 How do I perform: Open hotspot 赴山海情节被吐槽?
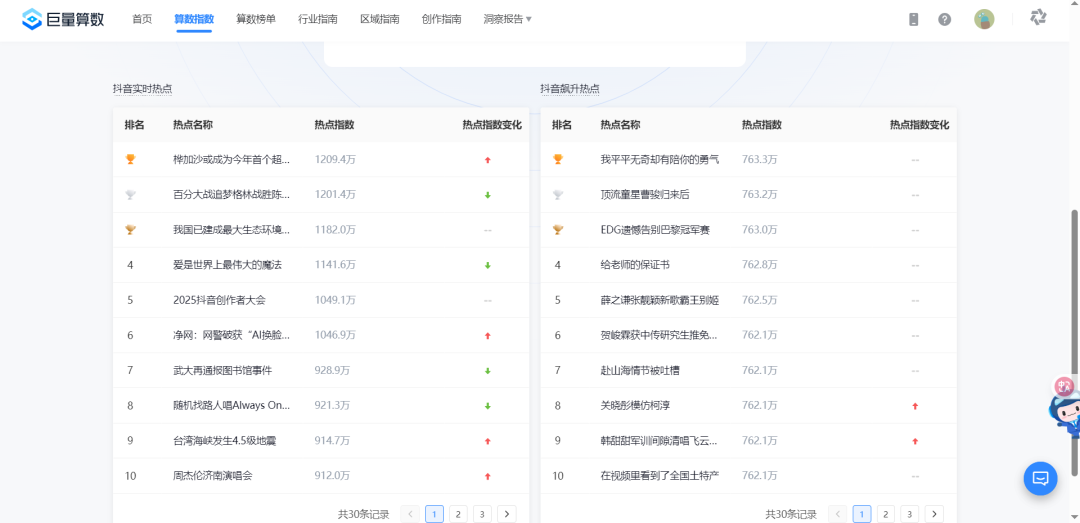pyautogui.click(x=640, y=371)
